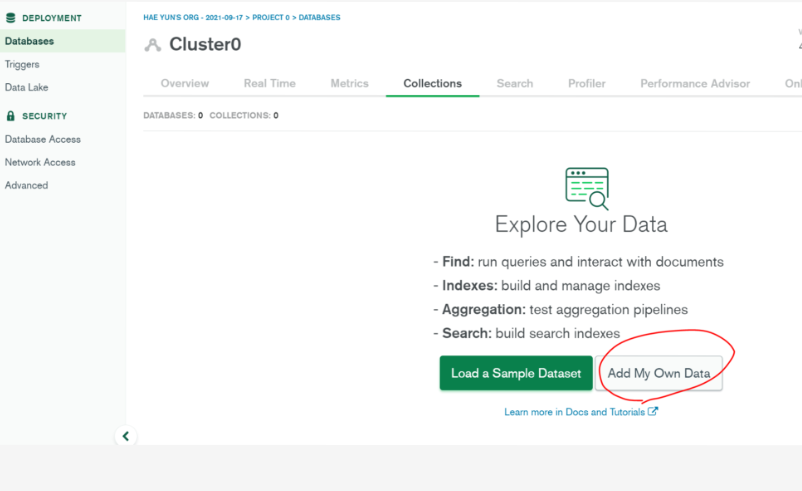This screenshot has height=491, width=802.
Task: Click the Cluster0 heading
Action: click(205, 44)
